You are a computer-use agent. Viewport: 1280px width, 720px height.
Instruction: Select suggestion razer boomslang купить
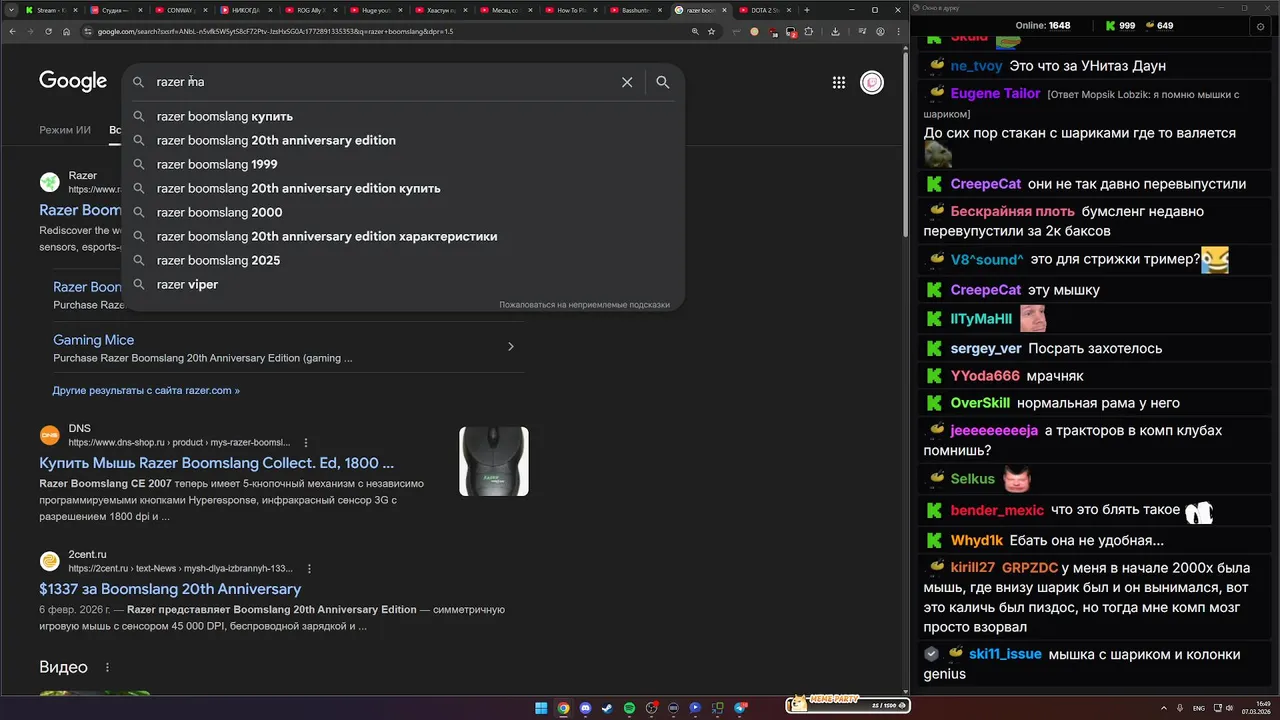coord(403,116)
